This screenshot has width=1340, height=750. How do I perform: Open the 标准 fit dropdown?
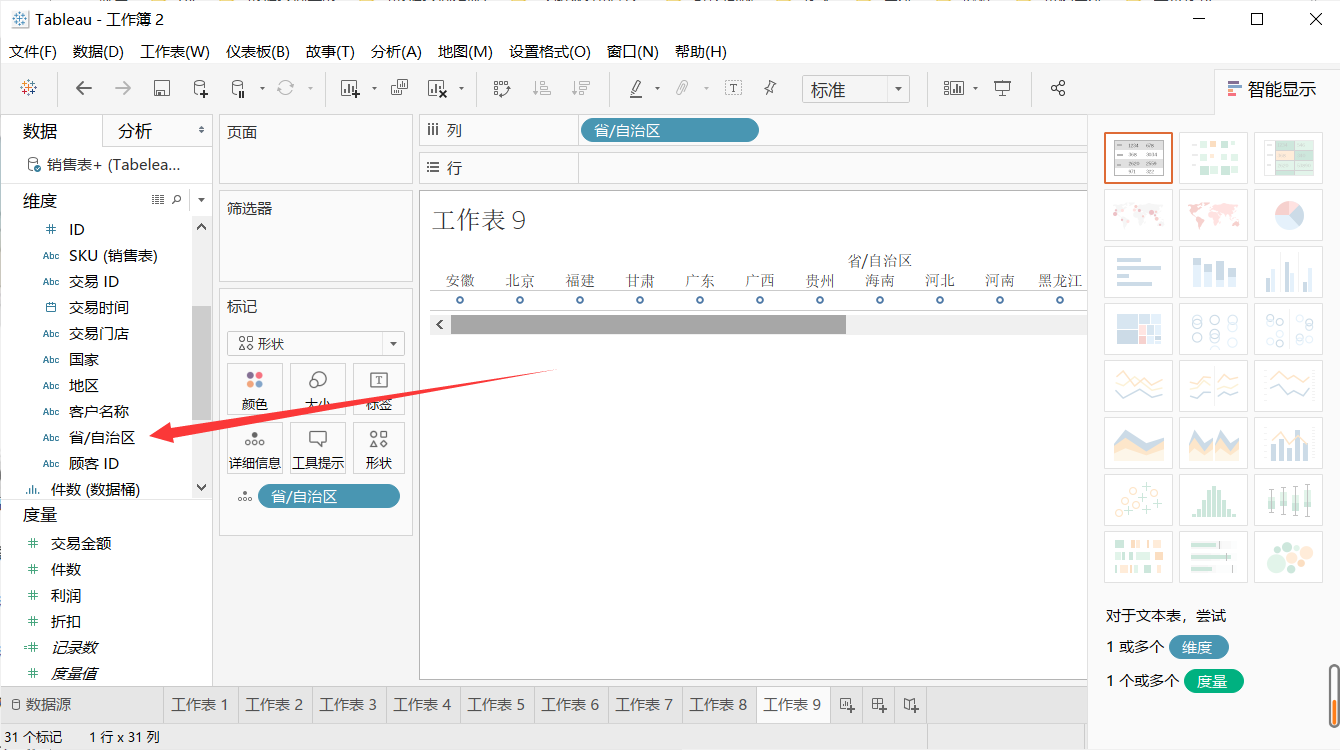pyautogui.click(x=856, y=89)
